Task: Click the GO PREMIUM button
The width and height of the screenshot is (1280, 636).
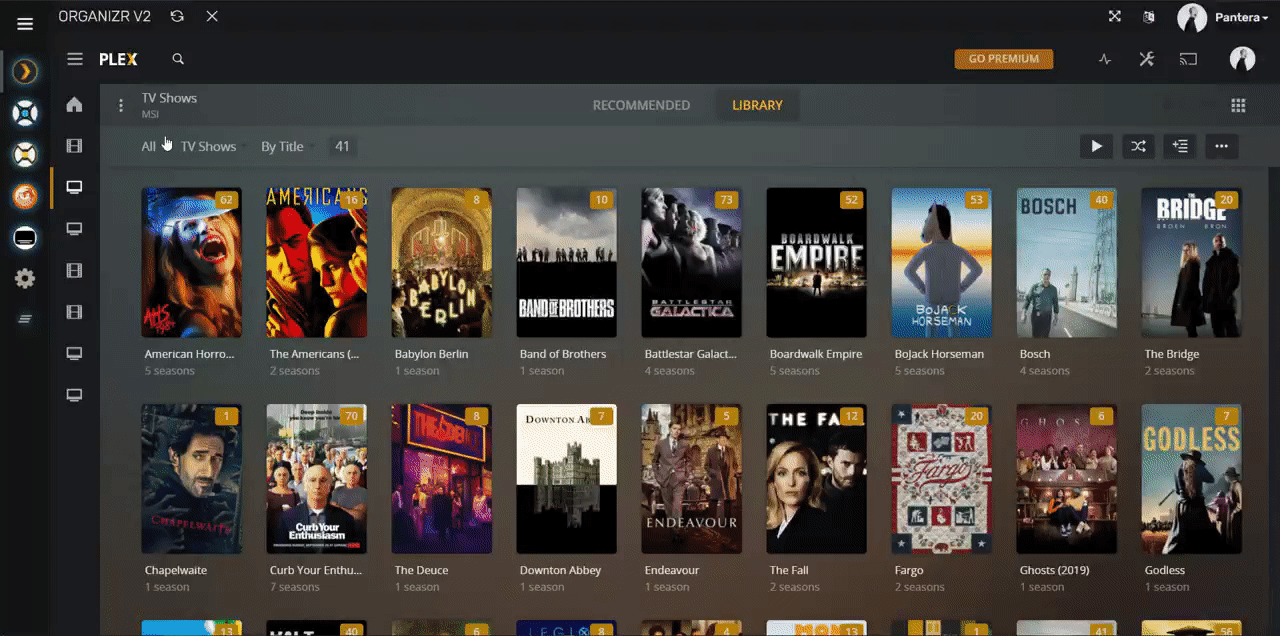Action: click(1004, 59)
